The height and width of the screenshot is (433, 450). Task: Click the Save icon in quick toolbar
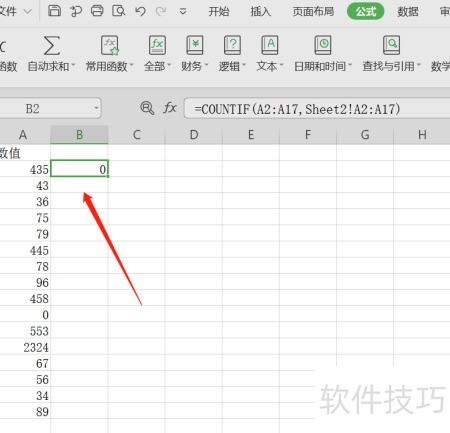54,11
